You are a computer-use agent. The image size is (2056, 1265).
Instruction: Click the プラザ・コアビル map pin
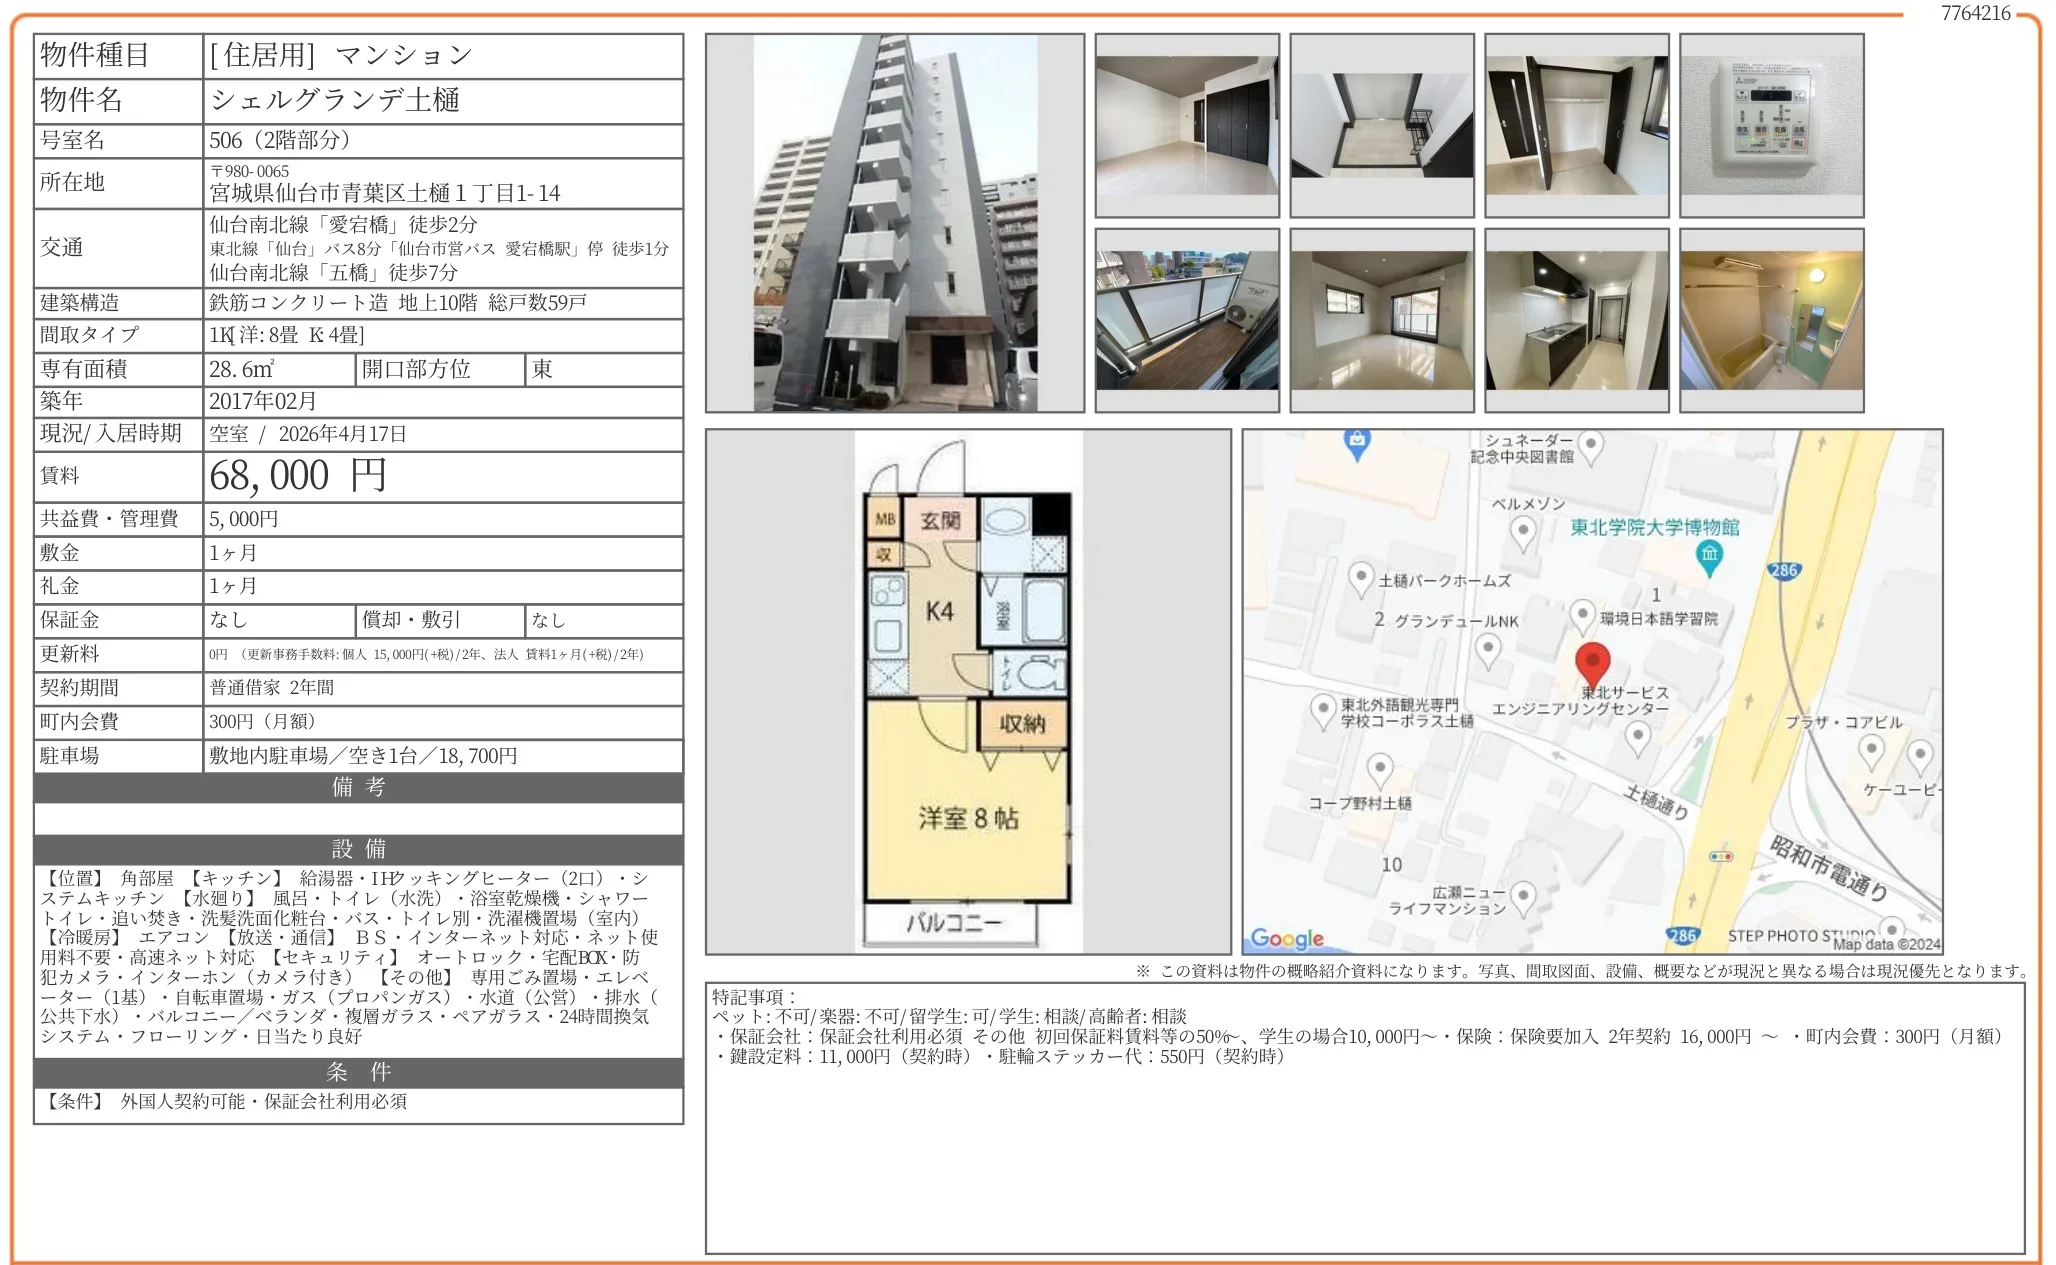(1871, 749)
